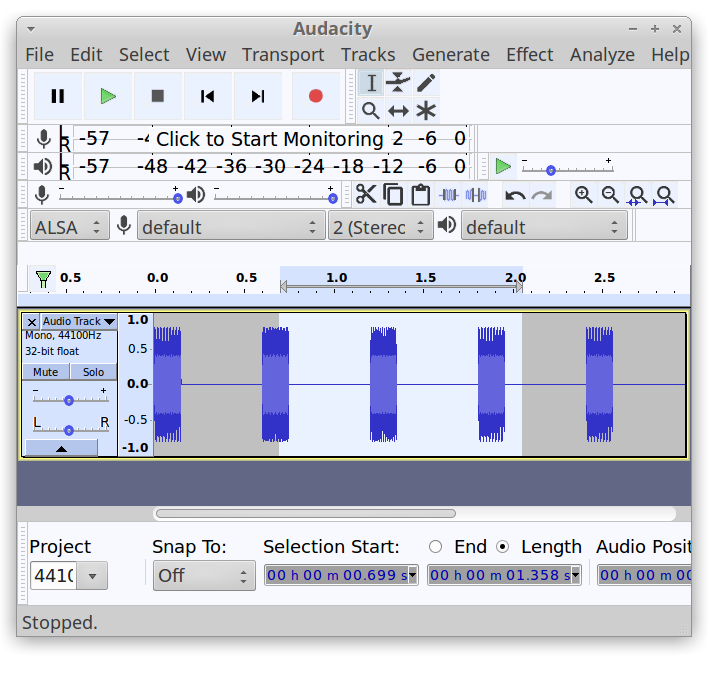Select the Zoom (magnifier) tool
The height and width of the screenshot is (678, 710).
click(371, 111)
